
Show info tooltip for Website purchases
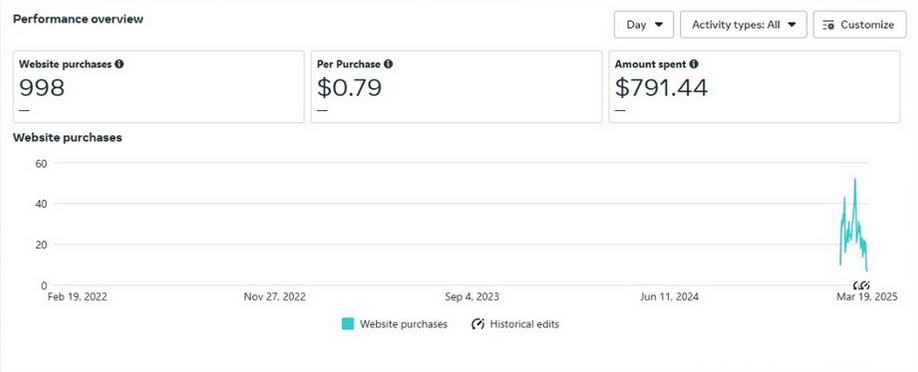click(x=119, y=64)
